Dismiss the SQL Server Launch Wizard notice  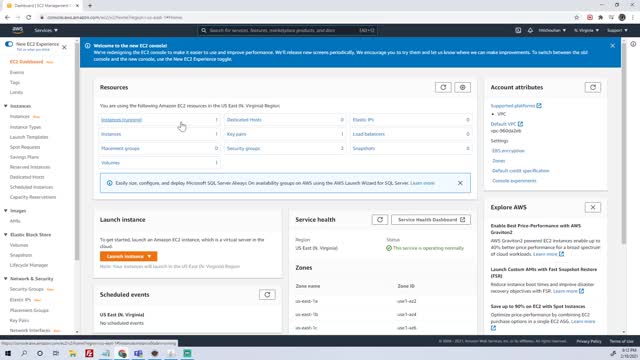(x=460, y=183)
